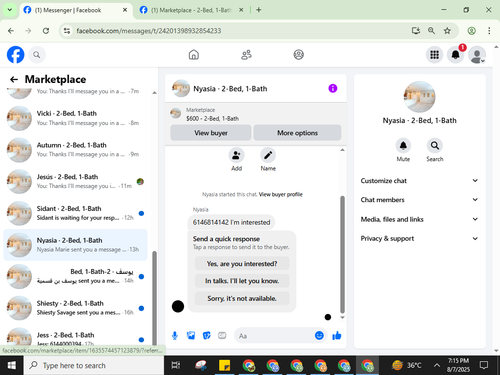Image resolution: width=500 pixels, height=375 pixels.
Task: Click the chat scrollbar down arrow
Action: pyautogui.click(x=342, y=317)
